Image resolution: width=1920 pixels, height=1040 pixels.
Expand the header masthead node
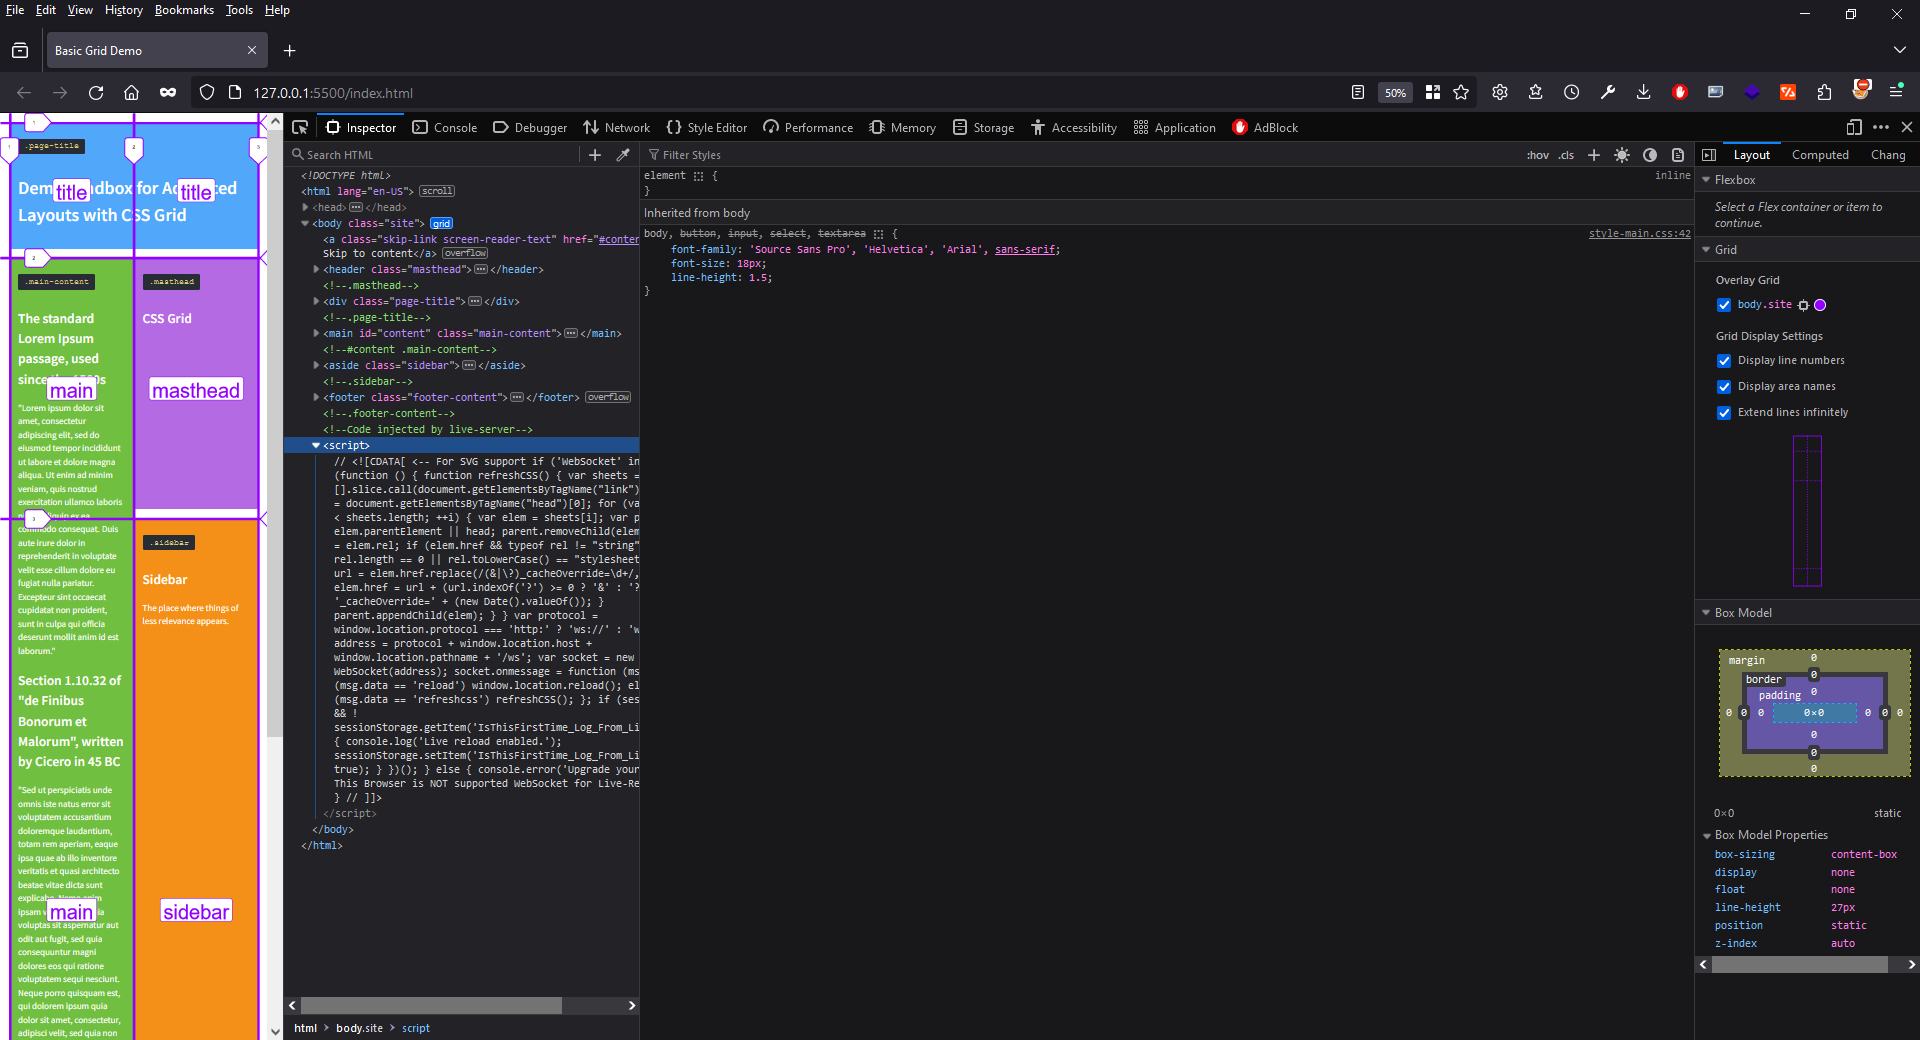pyautogui.click(x=316, y=269)
